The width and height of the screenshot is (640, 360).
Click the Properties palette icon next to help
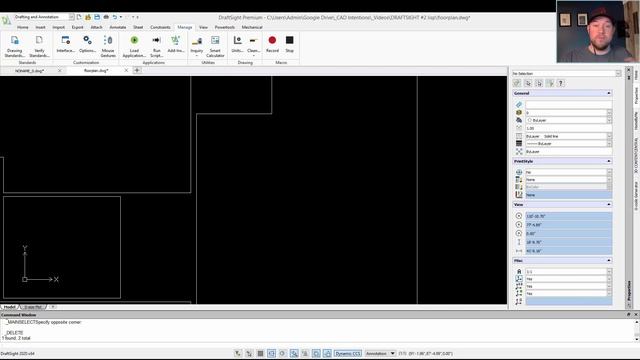(x=550, y=83)
